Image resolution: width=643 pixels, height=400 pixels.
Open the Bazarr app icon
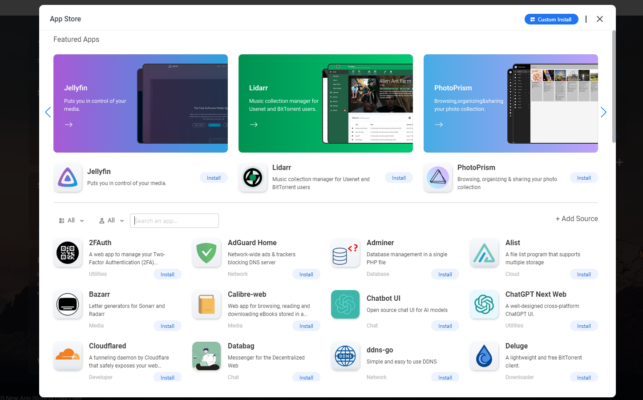68,304
